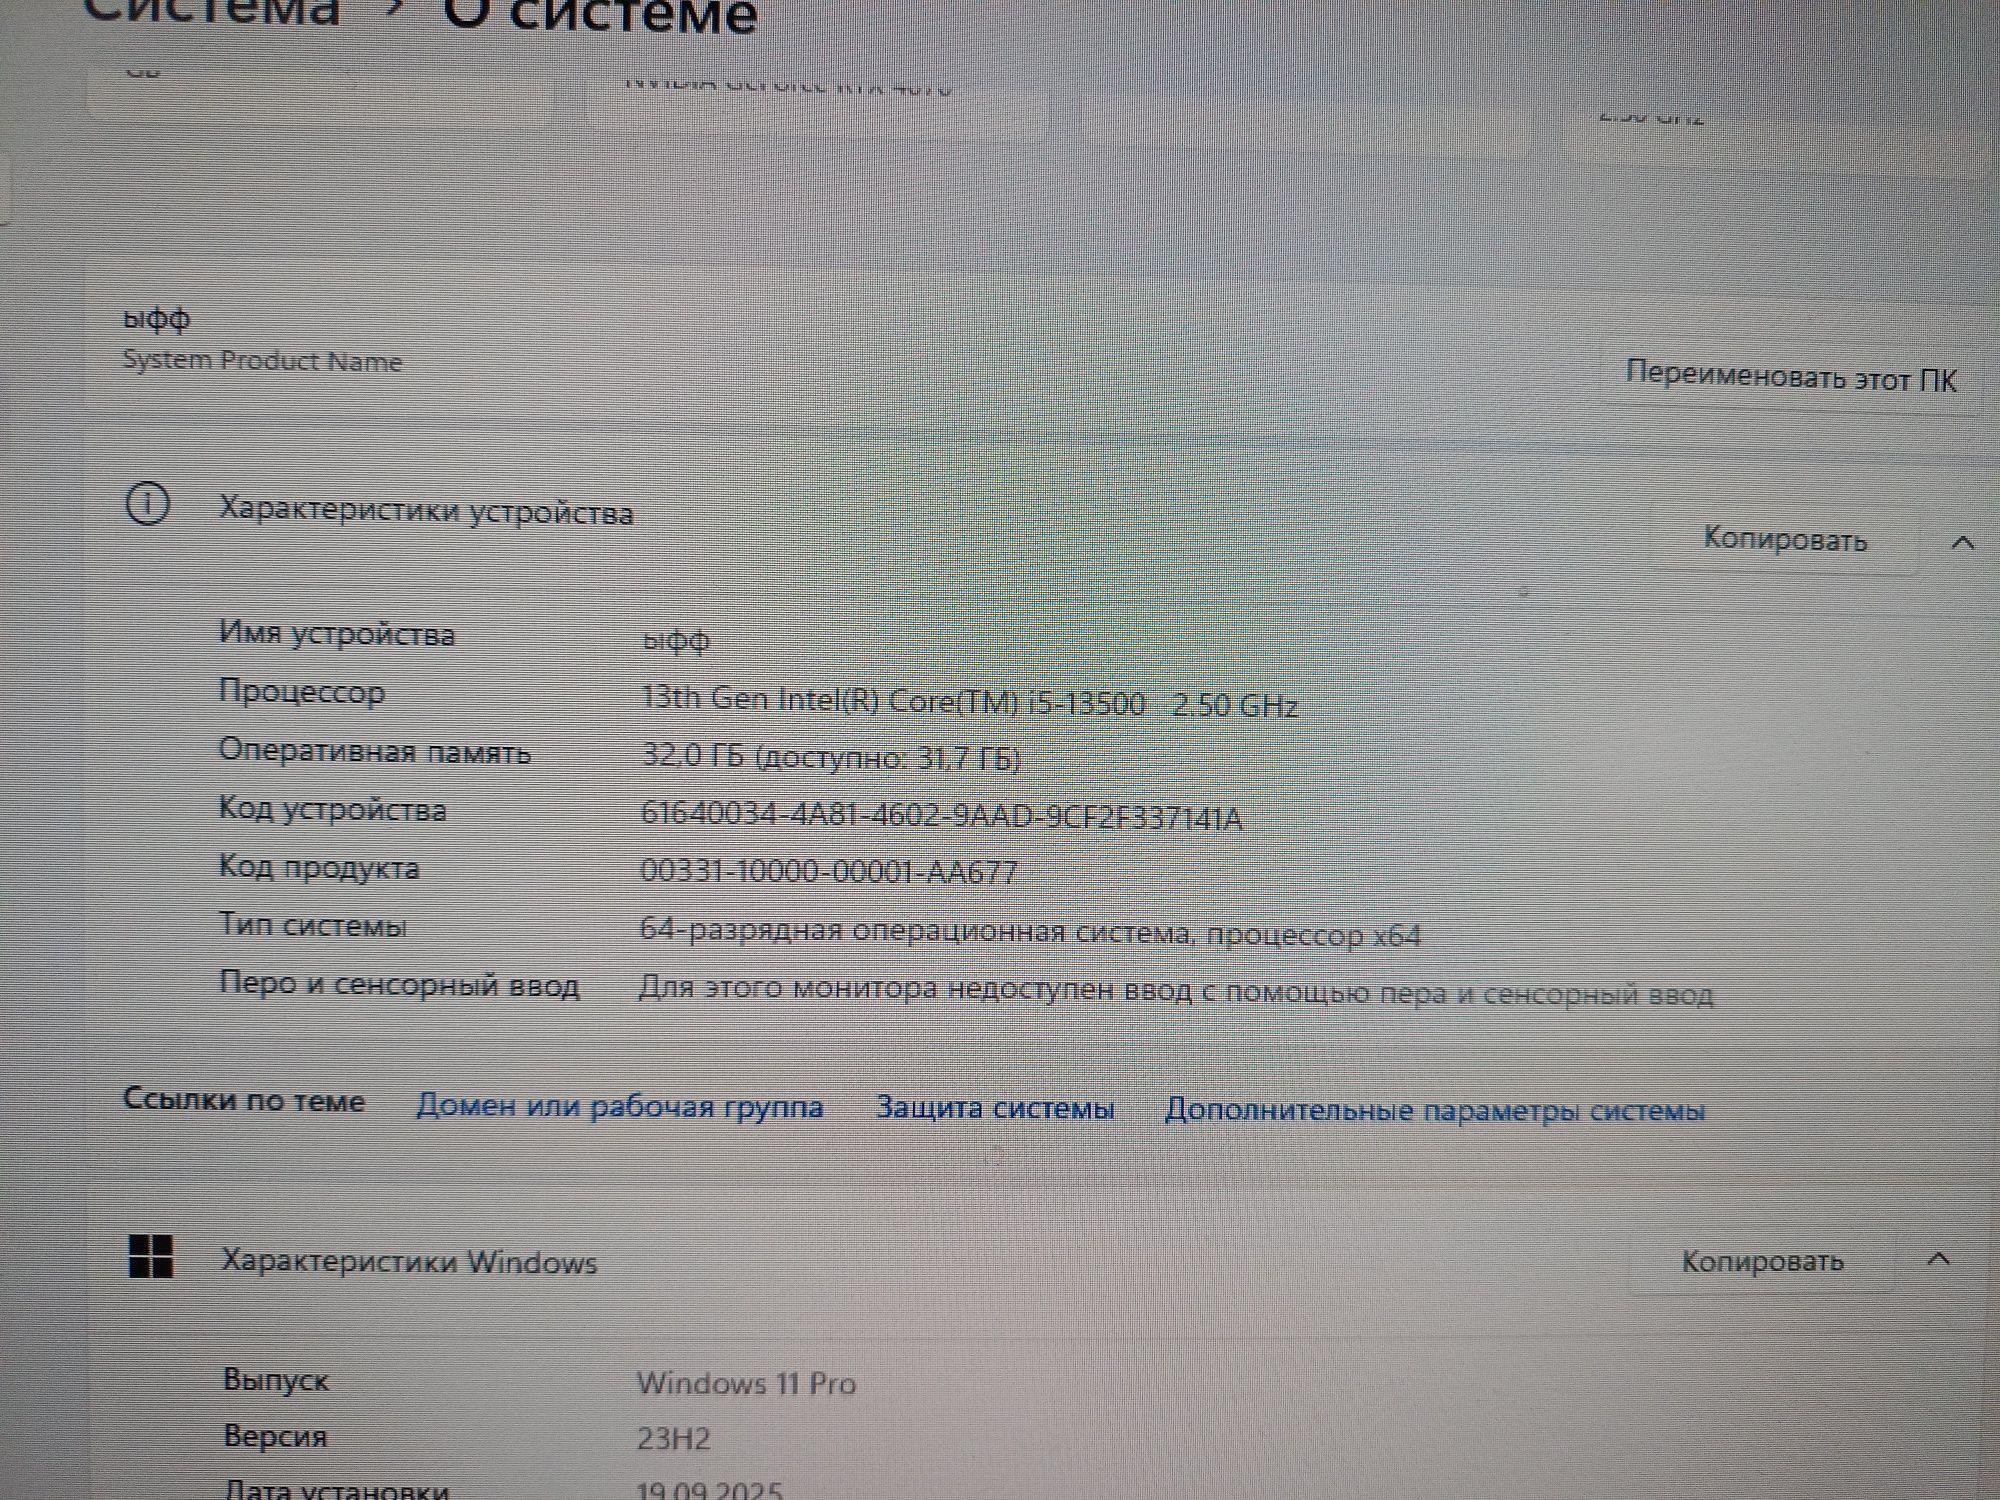
Task: Click the Переименовать этот ПК button
Action: [x=1791, y=377]
